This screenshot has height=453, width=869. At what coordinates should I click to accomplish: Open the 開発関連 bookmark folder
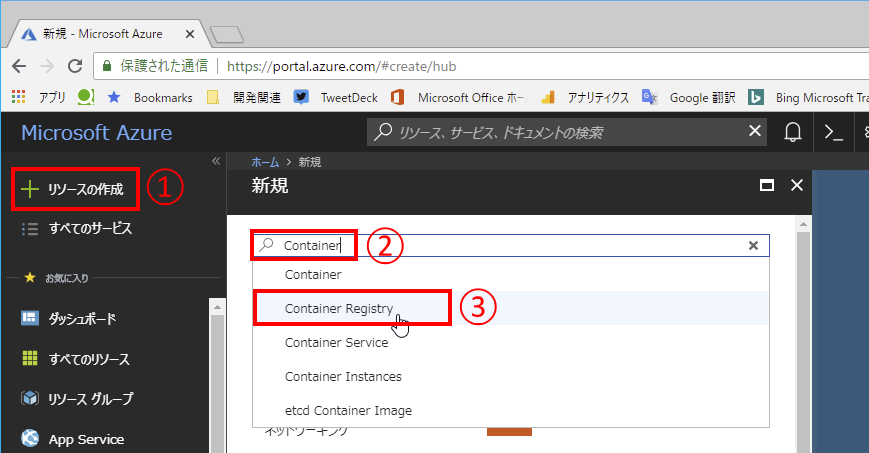[244, 98]
